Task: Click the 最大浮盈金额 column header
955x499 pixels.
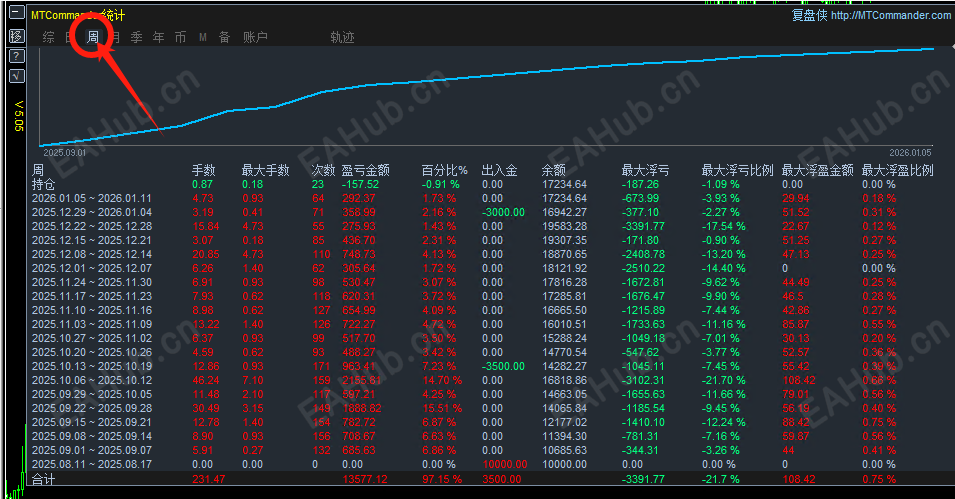Action: [x=817, y=171]
